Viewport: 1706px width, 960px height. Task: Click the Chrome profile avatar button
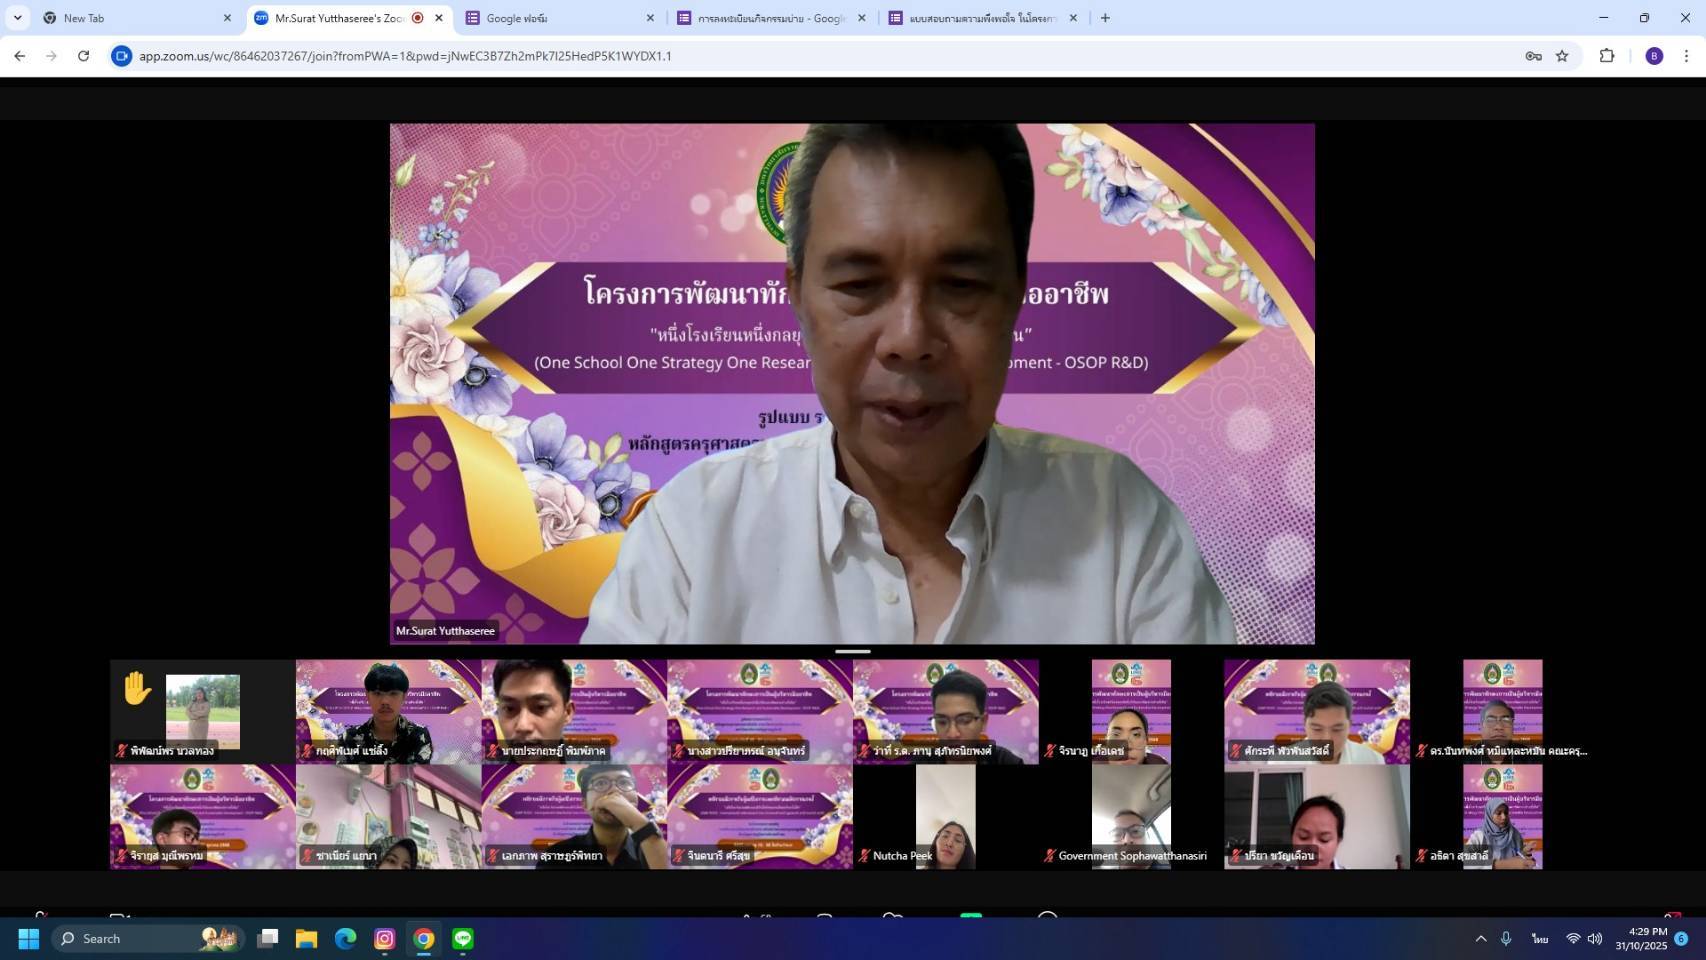[x=1654, y=56]
